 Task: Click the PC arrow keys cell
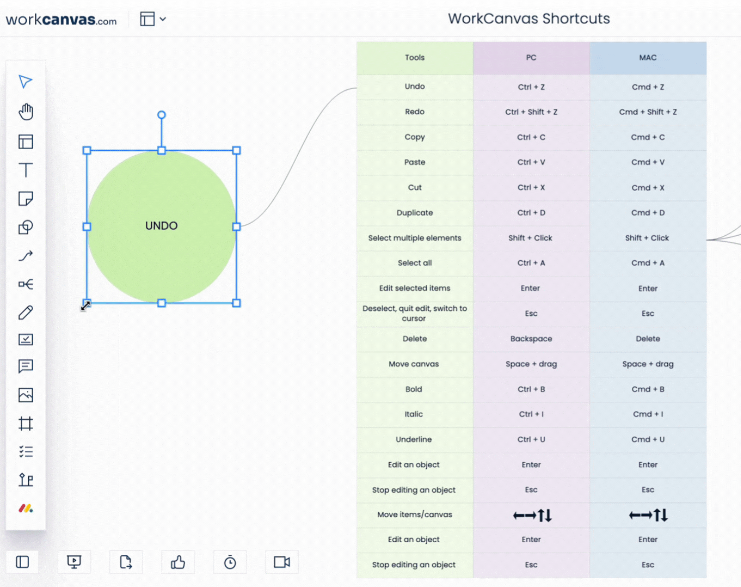531,515
